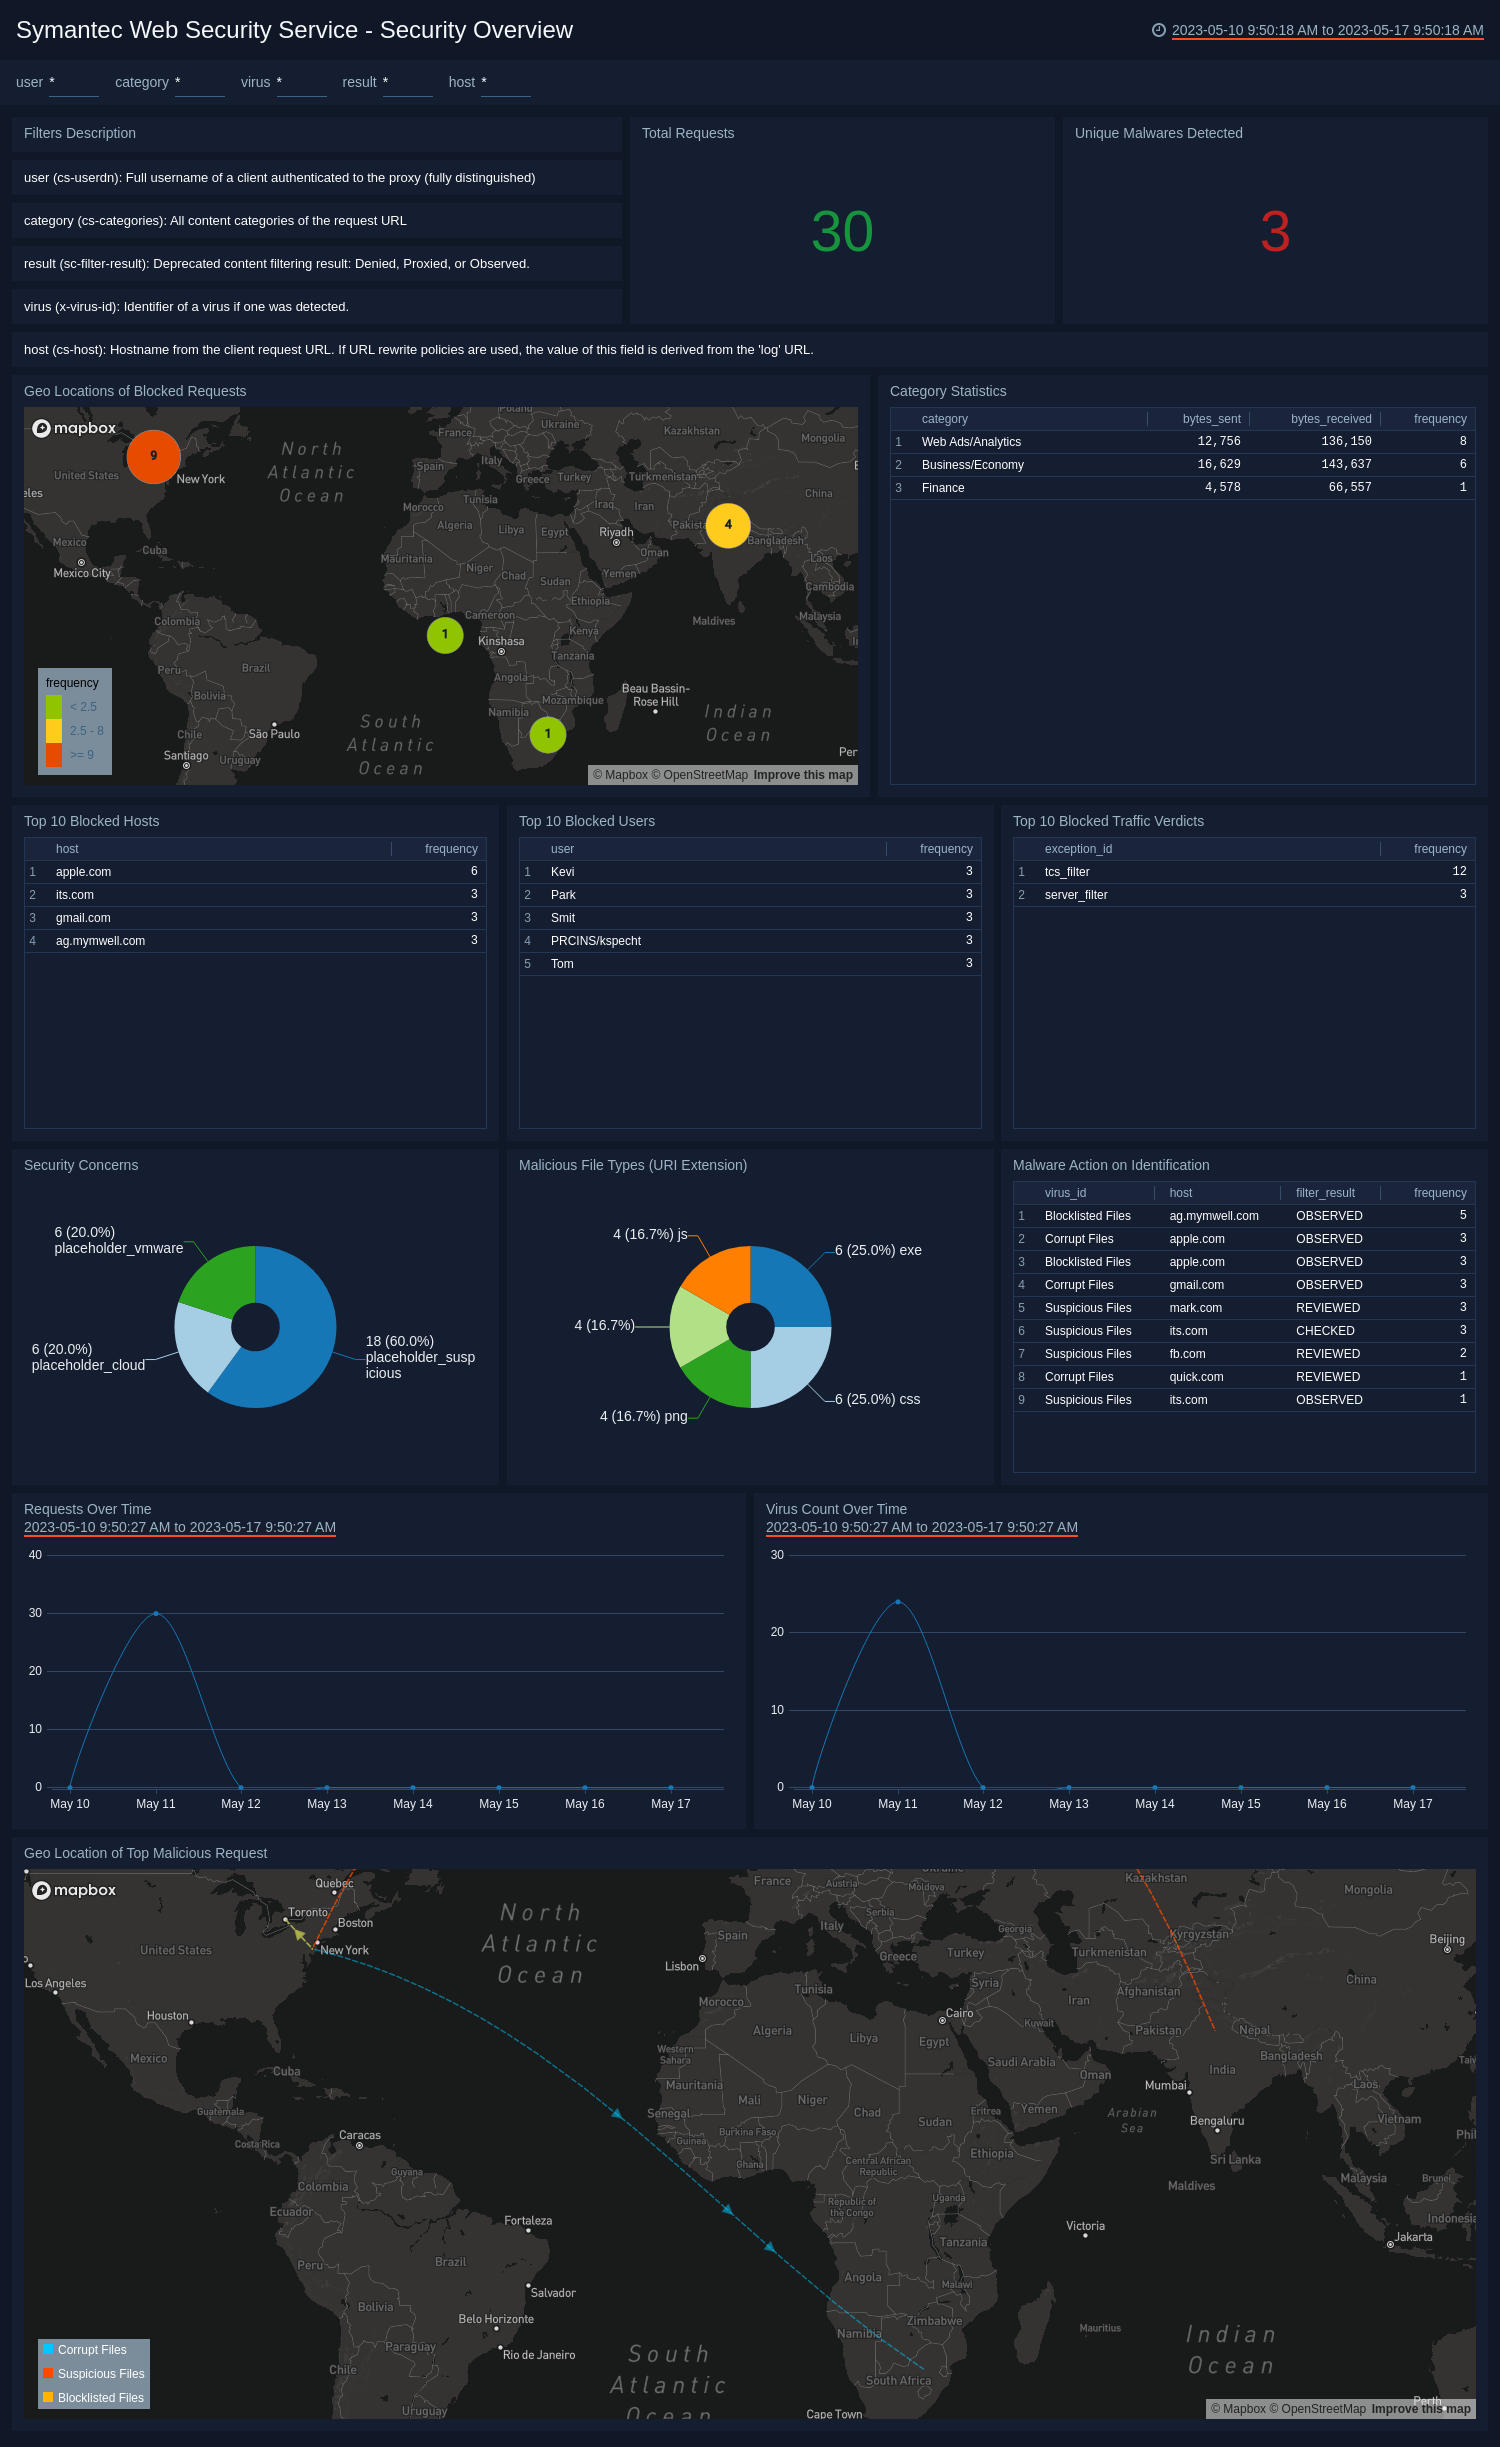Screen dimensions: 1500x2447
Task: Click the user filter input field
Action: [73, 83]
